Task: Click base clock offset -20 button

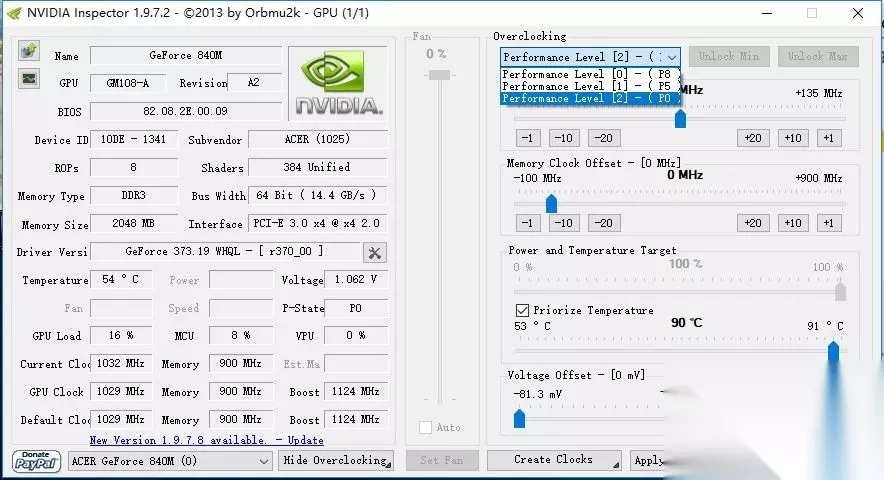Action: (604, 138)
